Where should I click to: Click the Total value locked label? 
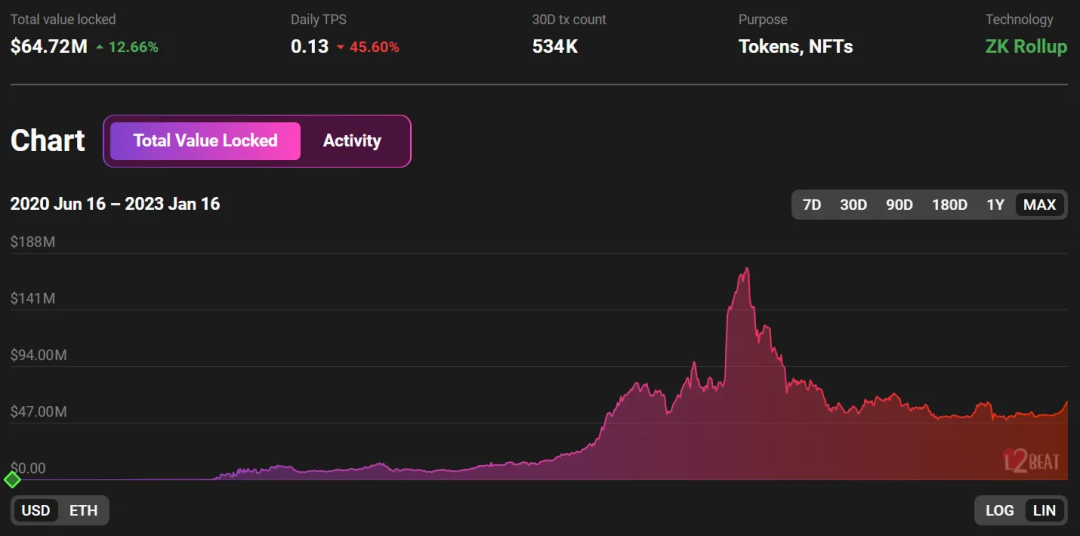[x=63, y=19]
